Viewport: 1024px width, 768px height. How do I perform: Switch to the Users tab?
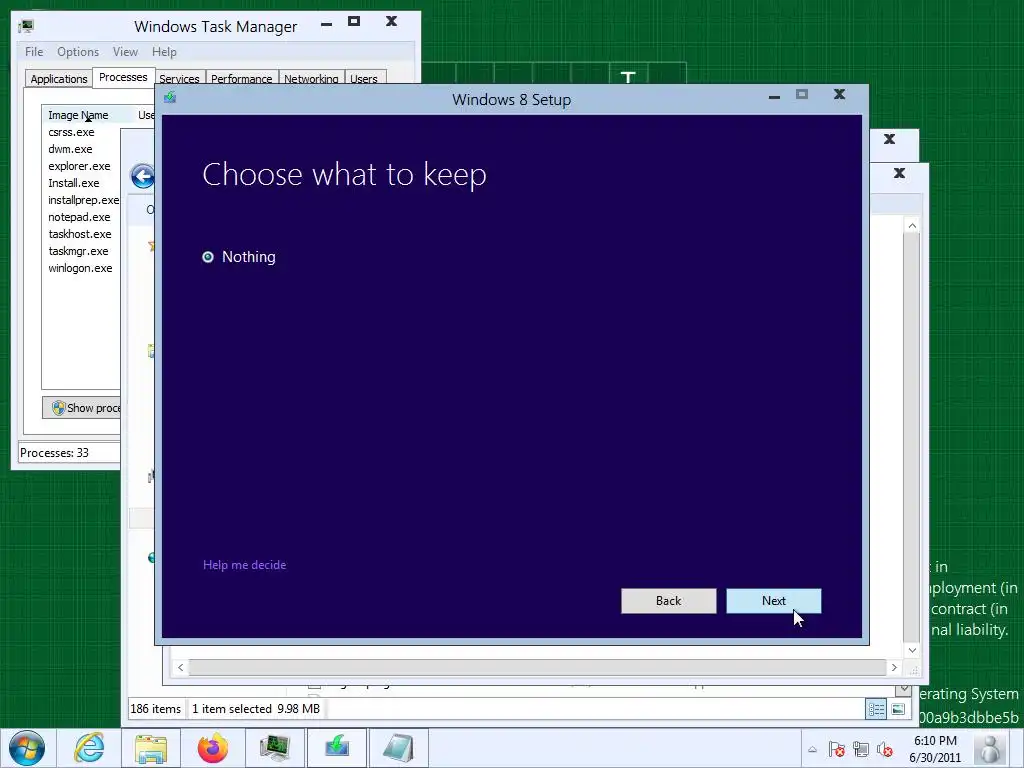coord(364,78)
